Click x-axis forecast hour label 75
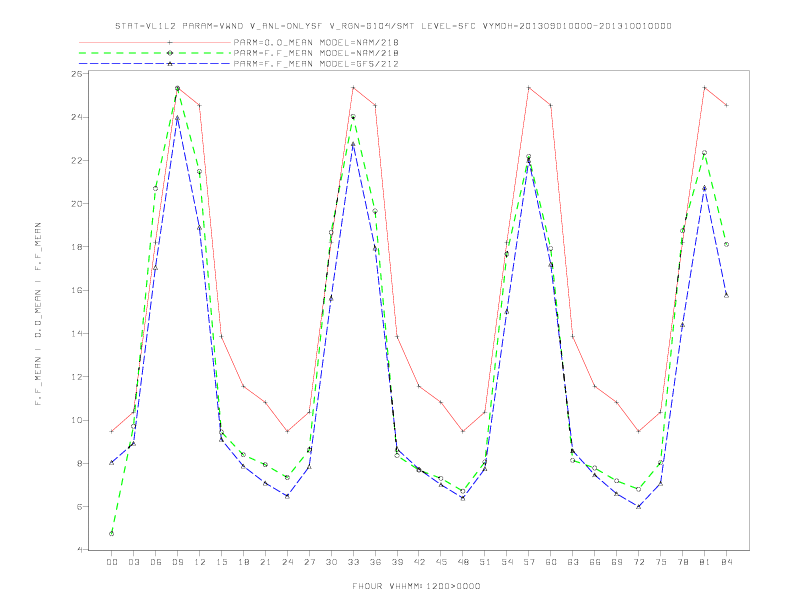 661,562
